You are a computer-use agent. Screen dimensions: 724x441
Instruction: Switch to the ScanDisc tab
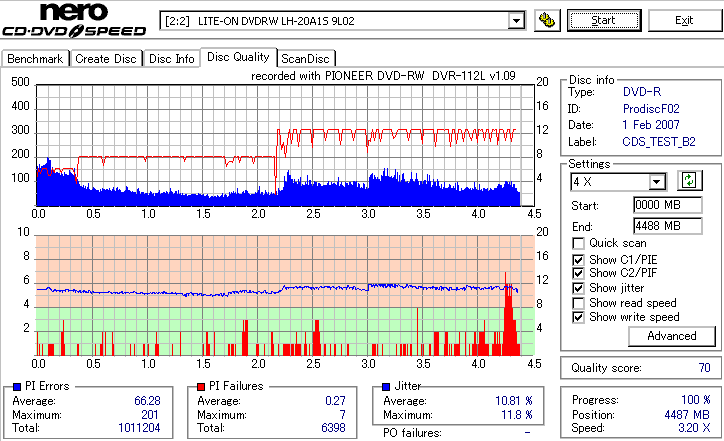coord(305,59)
